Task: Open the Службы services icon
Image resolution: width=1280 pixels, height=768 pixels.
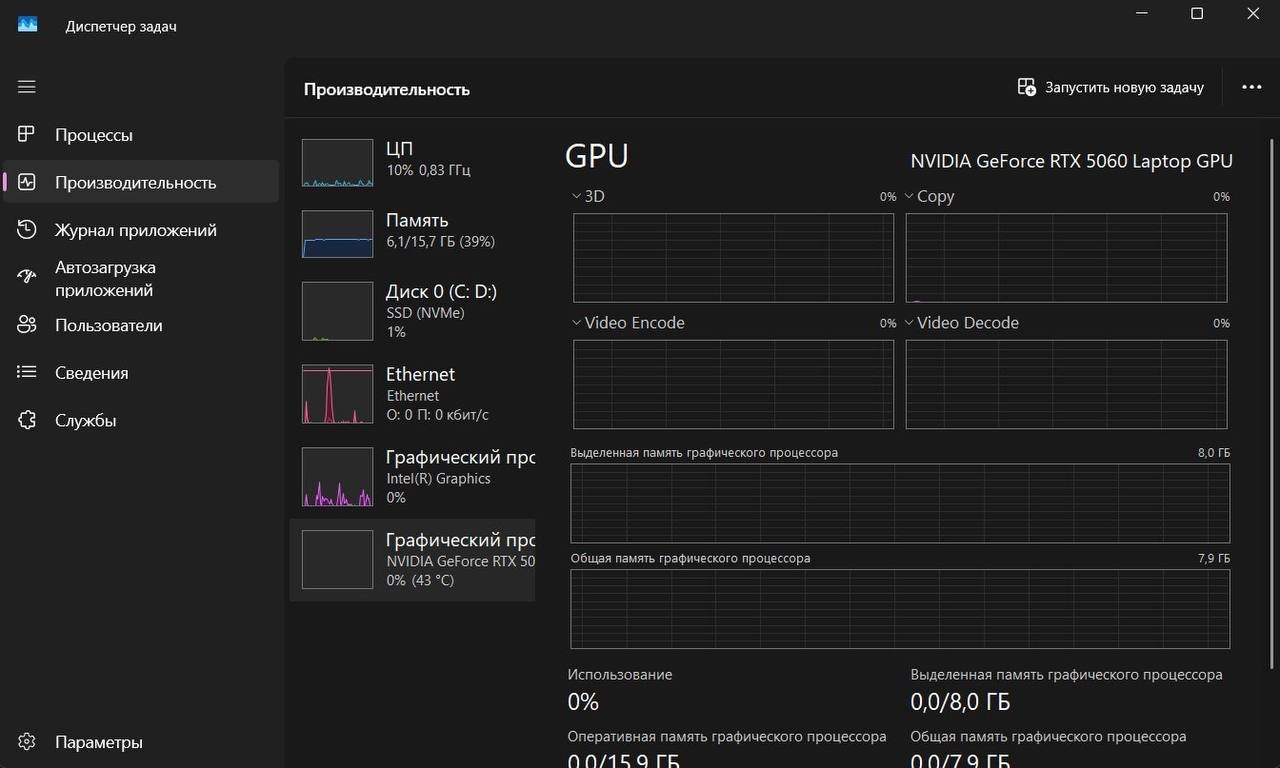Action: tap(27, 420)
